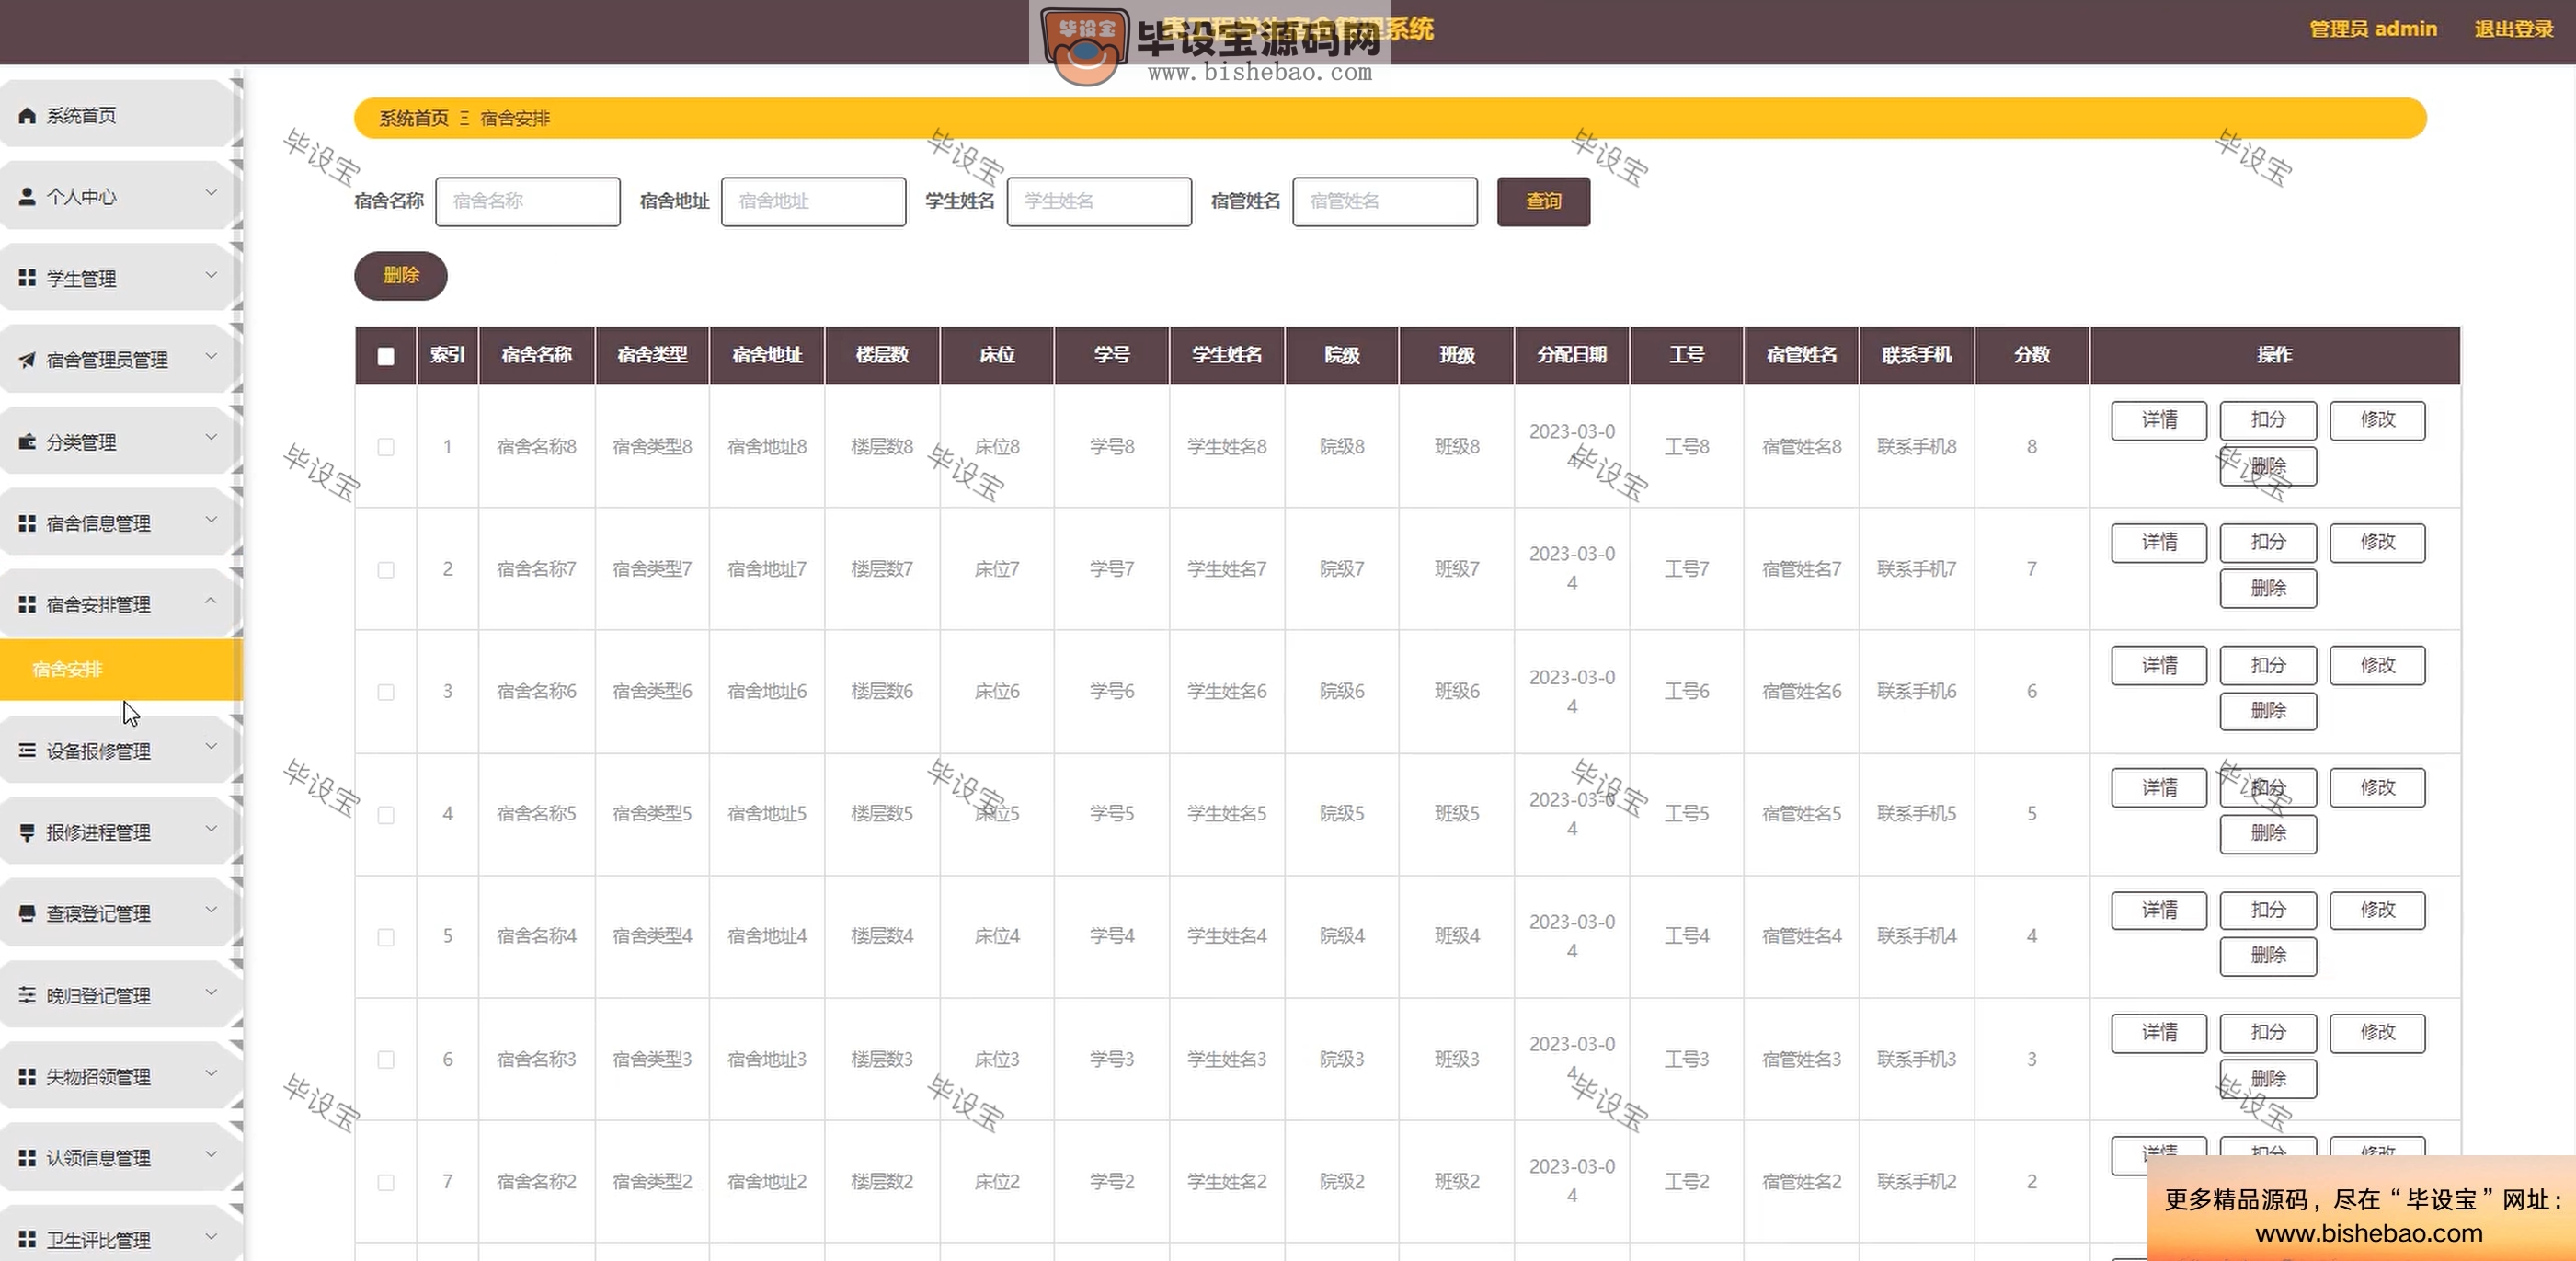Screen dimensions: 2576x1261
Task: Click the sliders icon beside 晚归登记管理
Action: tap(28, 995)
